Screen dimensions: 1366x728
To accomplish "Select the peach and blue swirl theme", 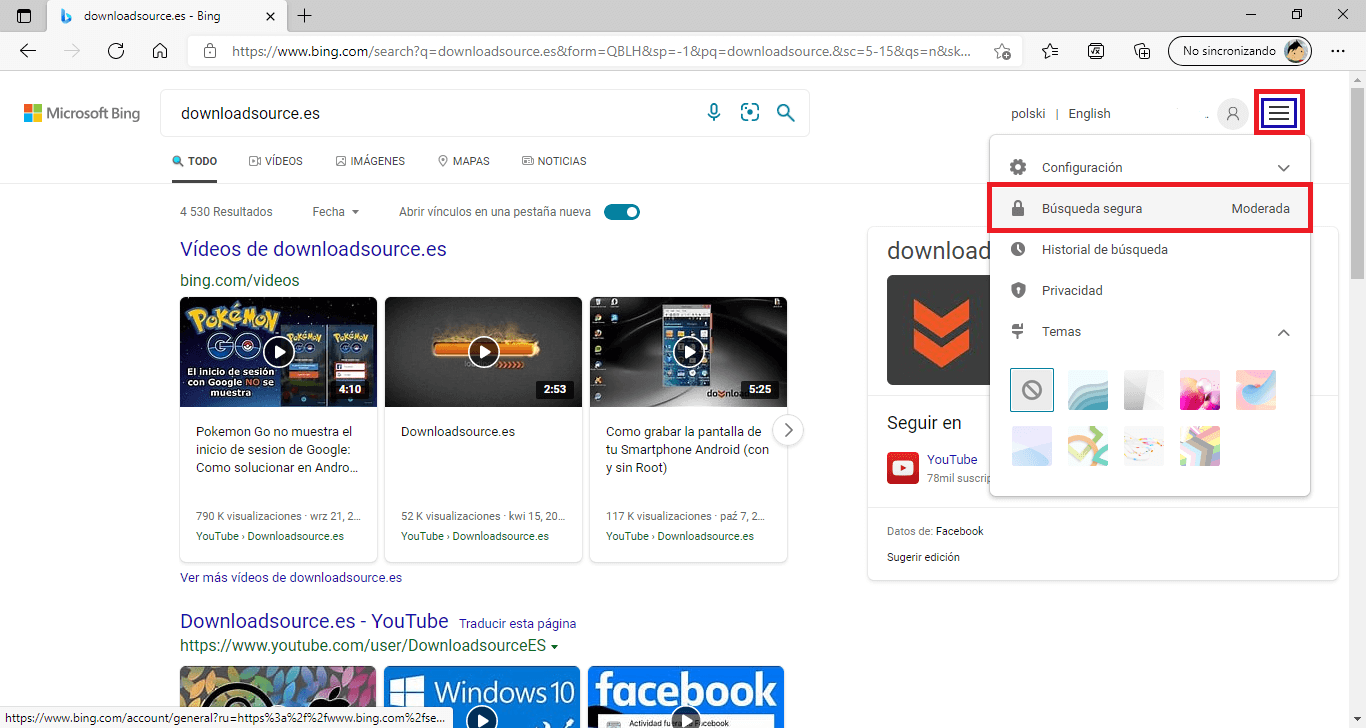I will (1256, 390).
